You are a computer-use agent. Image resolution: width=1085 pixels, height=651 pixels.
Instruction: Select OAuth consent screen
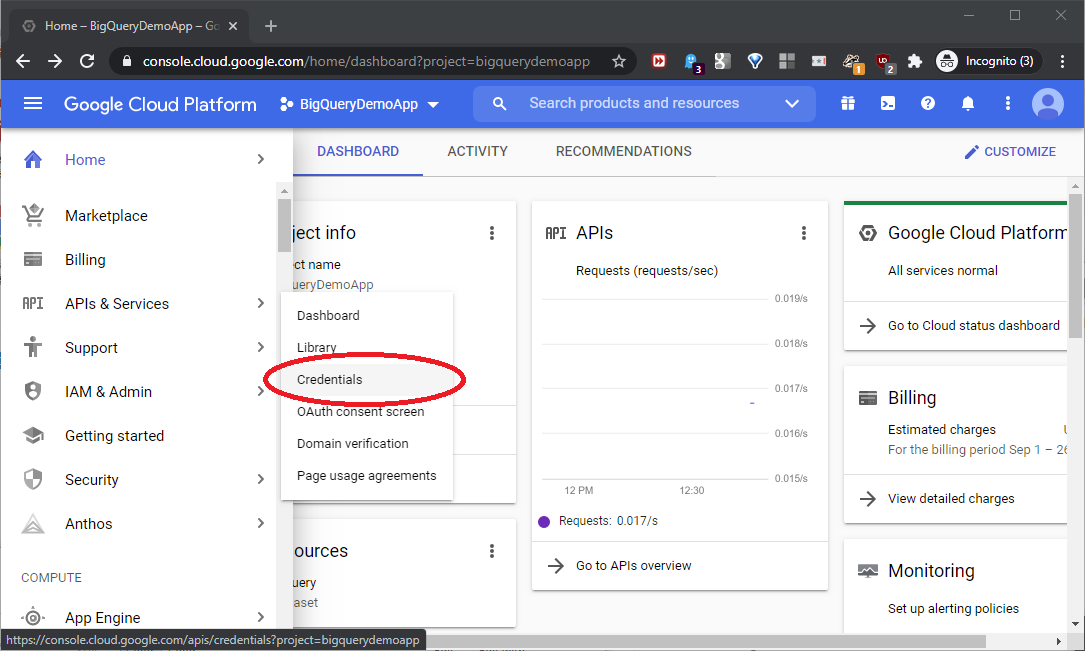367,412
